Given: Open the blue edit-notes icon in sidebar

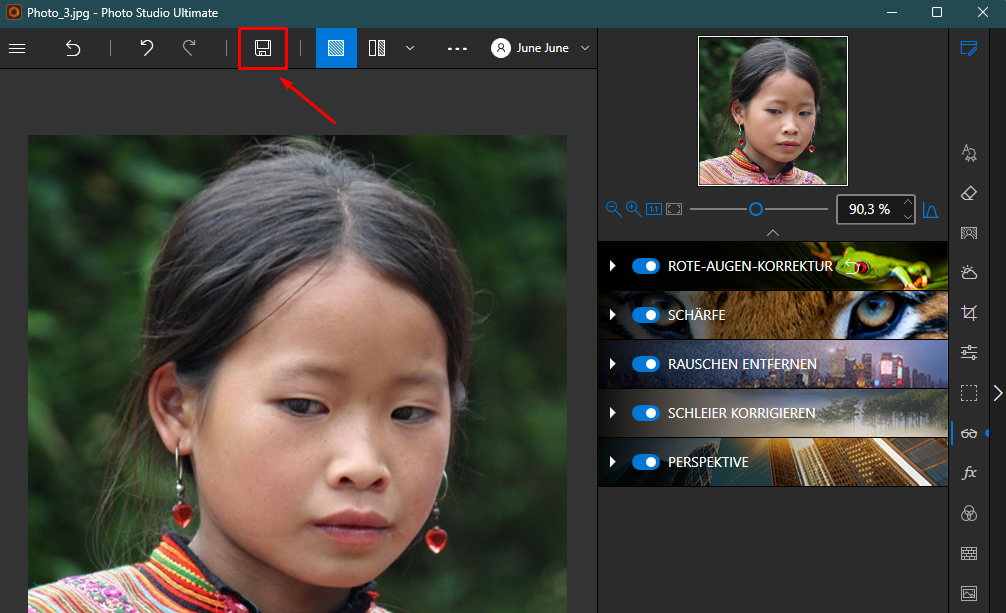Looking at the screenshot, I should pyautogui.click(x=969, y=48).
